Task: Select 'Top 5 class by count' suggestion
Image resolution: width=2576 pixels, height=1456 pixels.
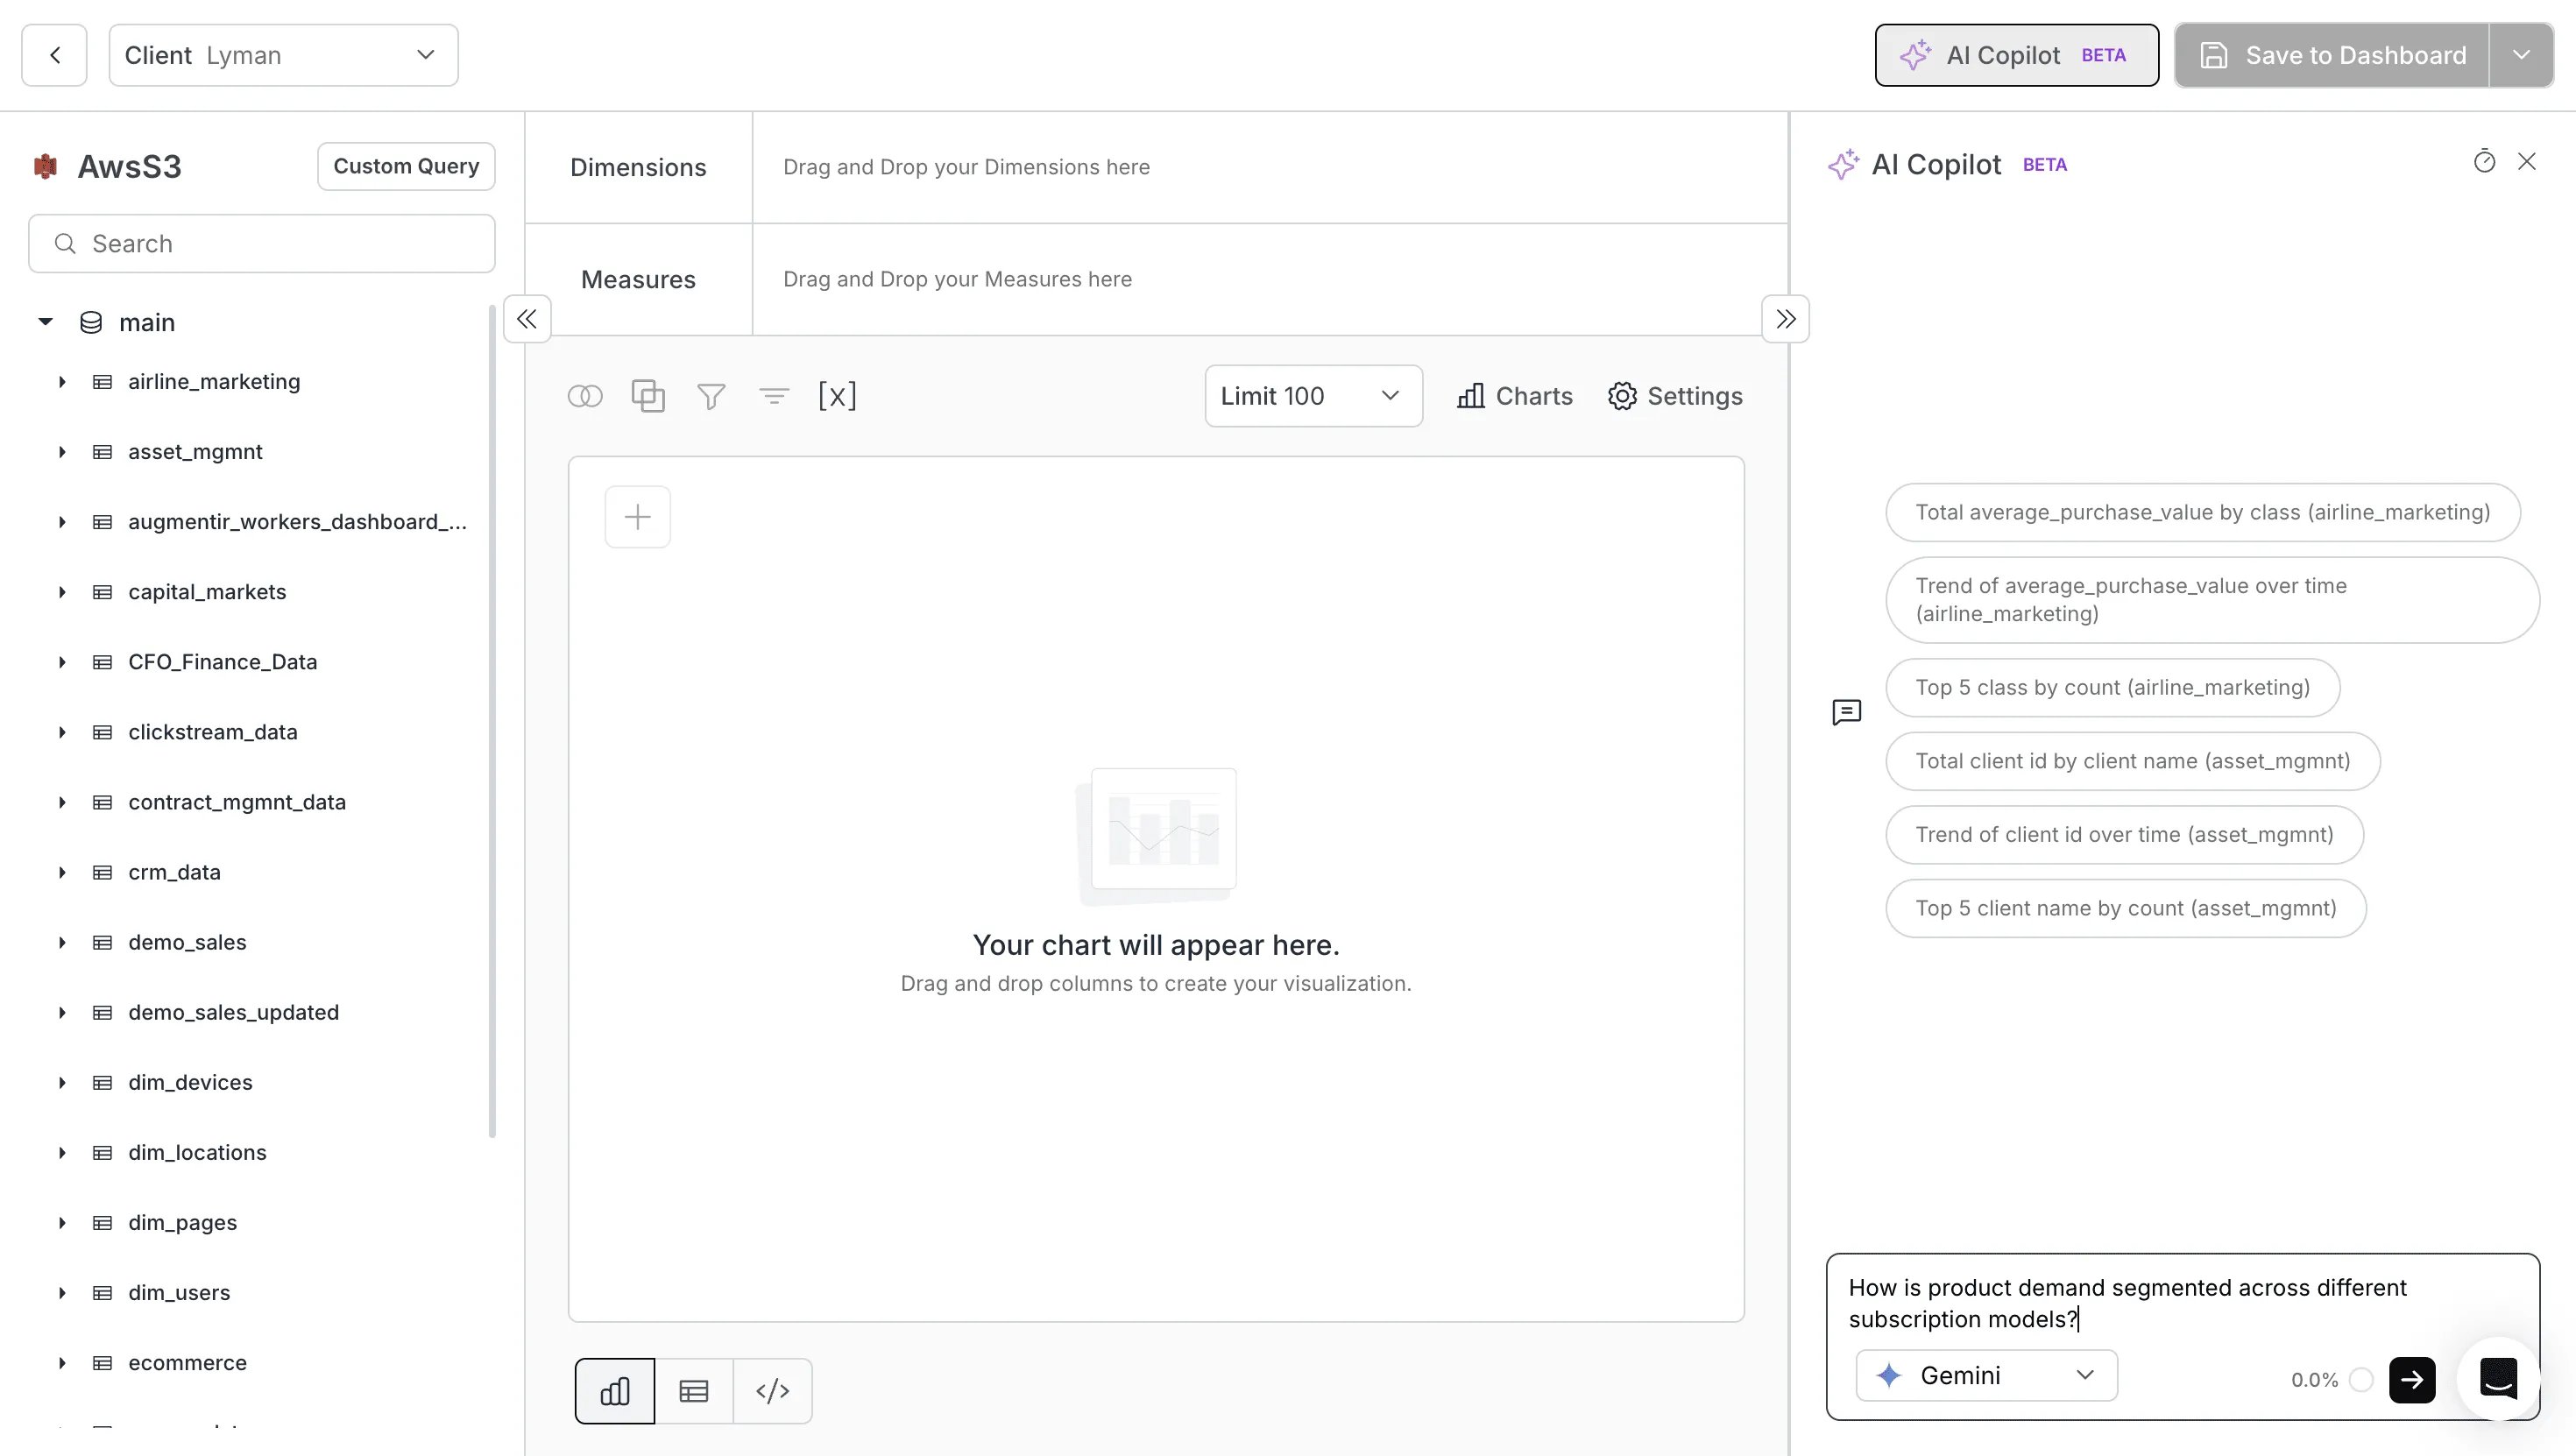Action: coord(2112,688)
